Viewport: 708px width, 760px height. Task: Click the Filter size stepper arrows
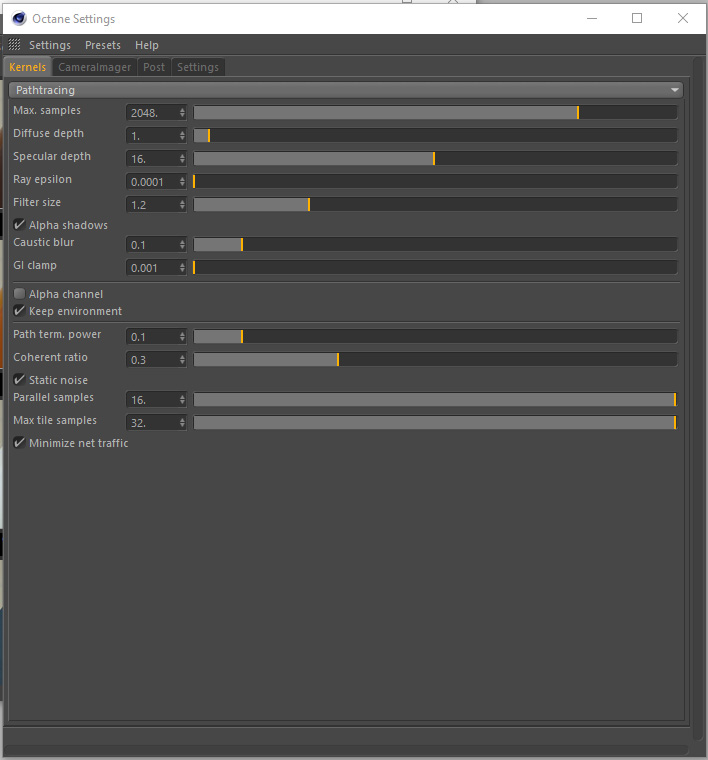pyautogui.click(x=182, y=205)
